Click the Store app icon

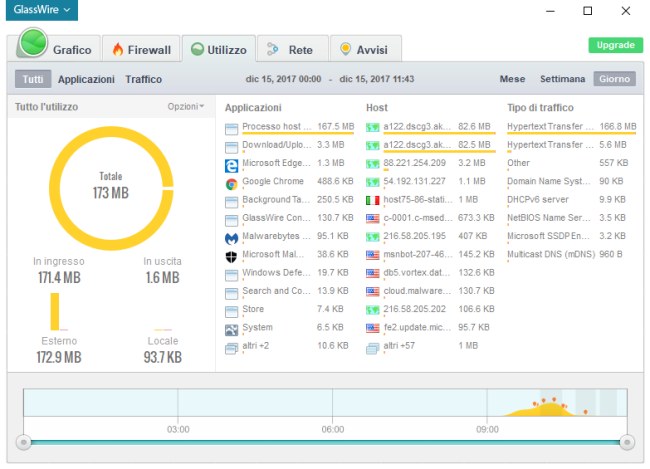(x=231, y=311)
